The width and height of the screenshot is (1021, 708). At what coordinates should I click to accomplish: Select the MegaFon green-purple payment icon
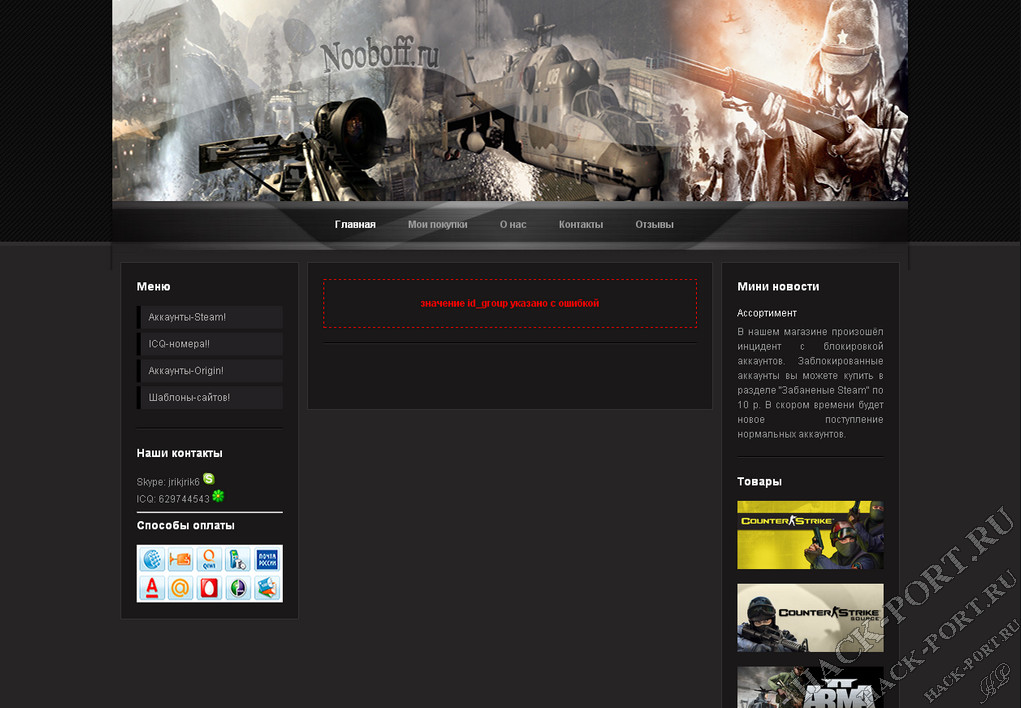click(238, 588)
